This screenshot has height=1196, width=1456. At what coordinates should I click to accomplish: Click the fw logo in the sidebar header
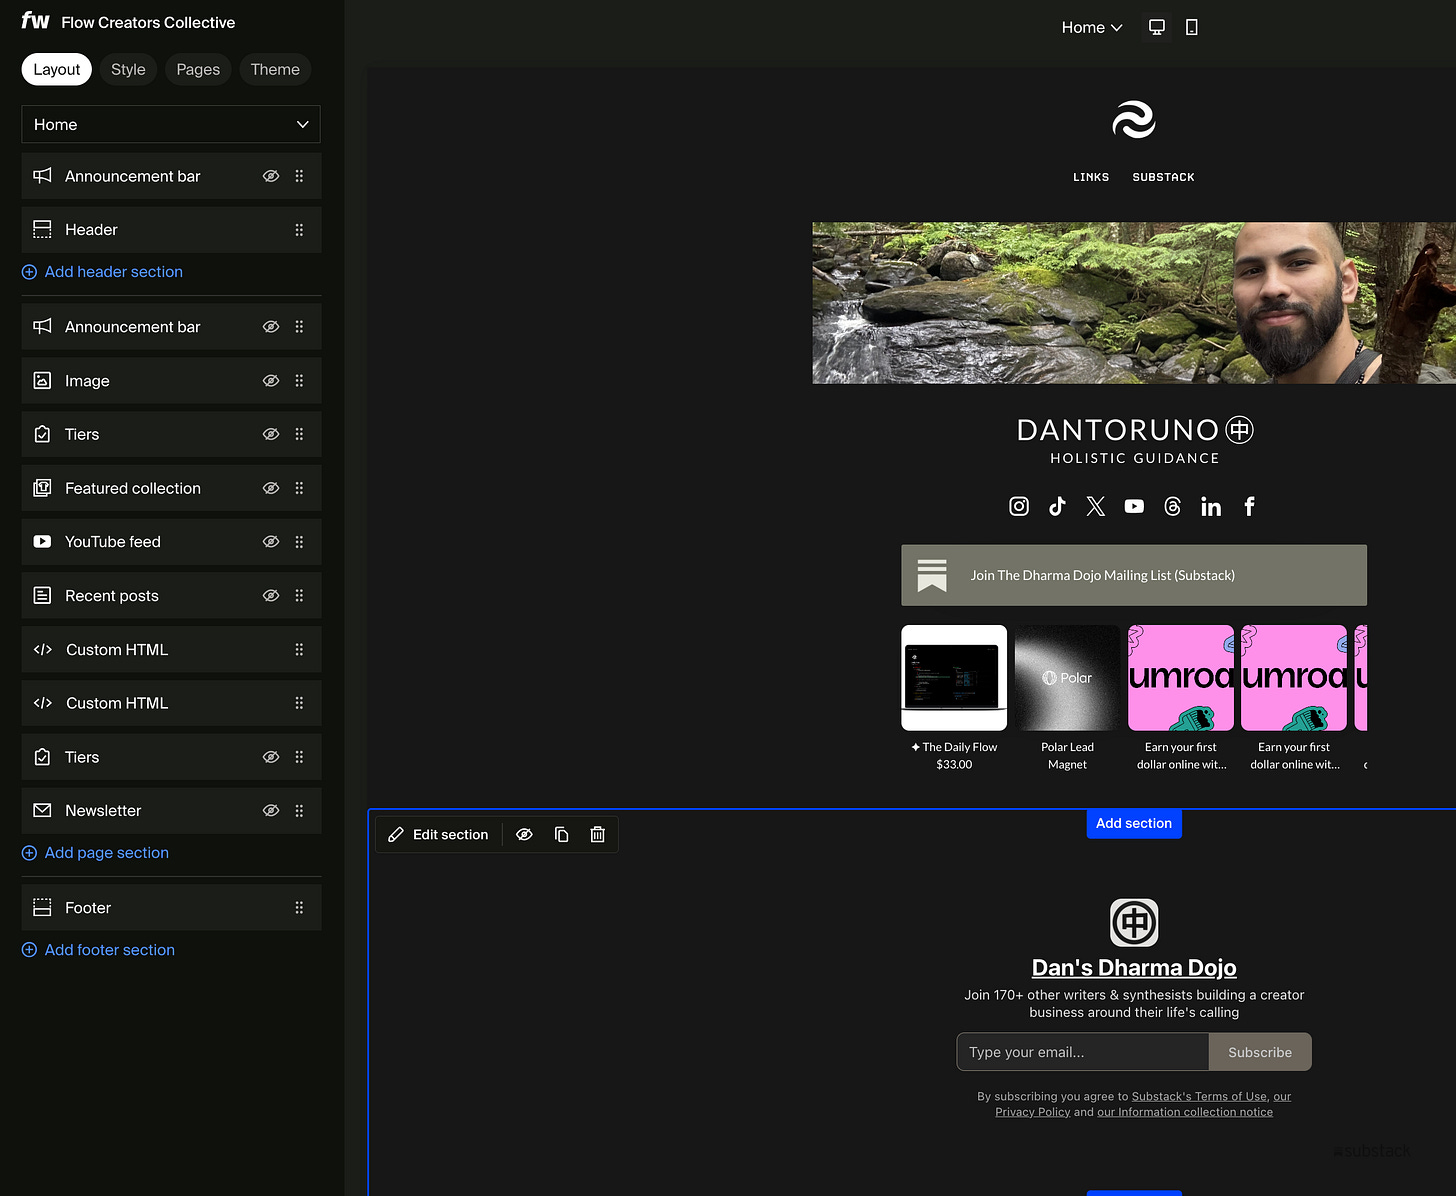click(x=35, y=21)
